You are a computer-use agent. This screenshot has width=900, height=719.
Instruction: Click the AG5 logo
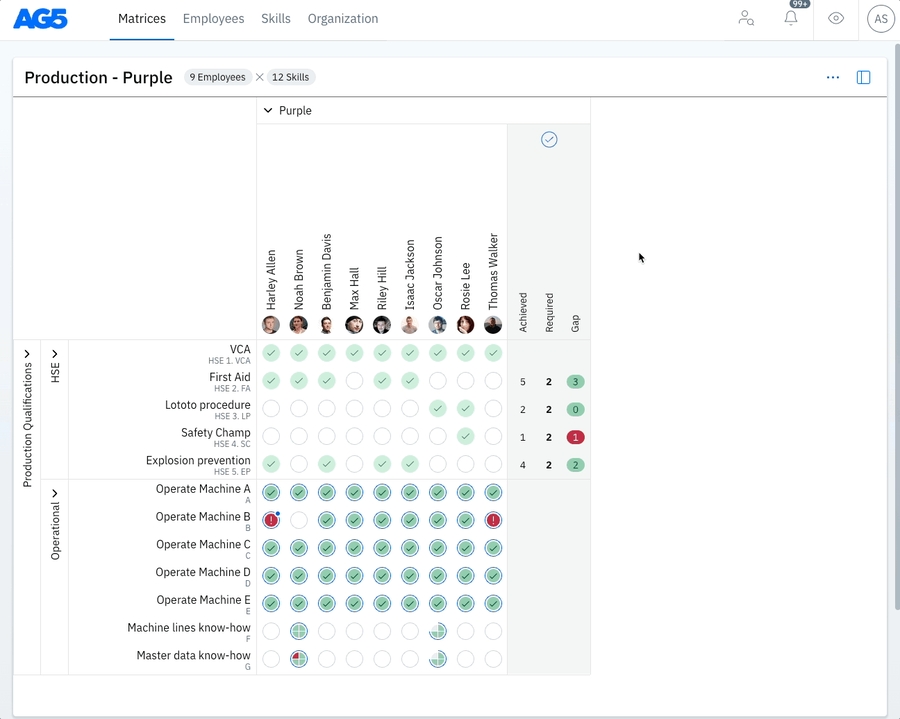pyautogui.click(x=40, y=18)
